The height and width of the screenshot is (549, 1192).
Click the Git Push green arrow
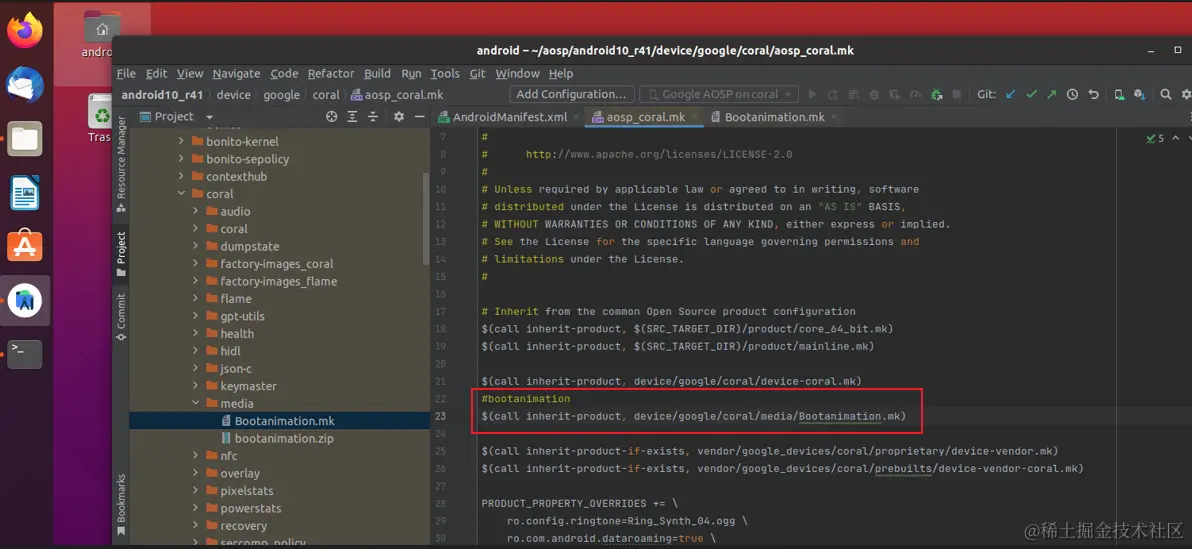pyautogui.click(x=1051, y=94)
